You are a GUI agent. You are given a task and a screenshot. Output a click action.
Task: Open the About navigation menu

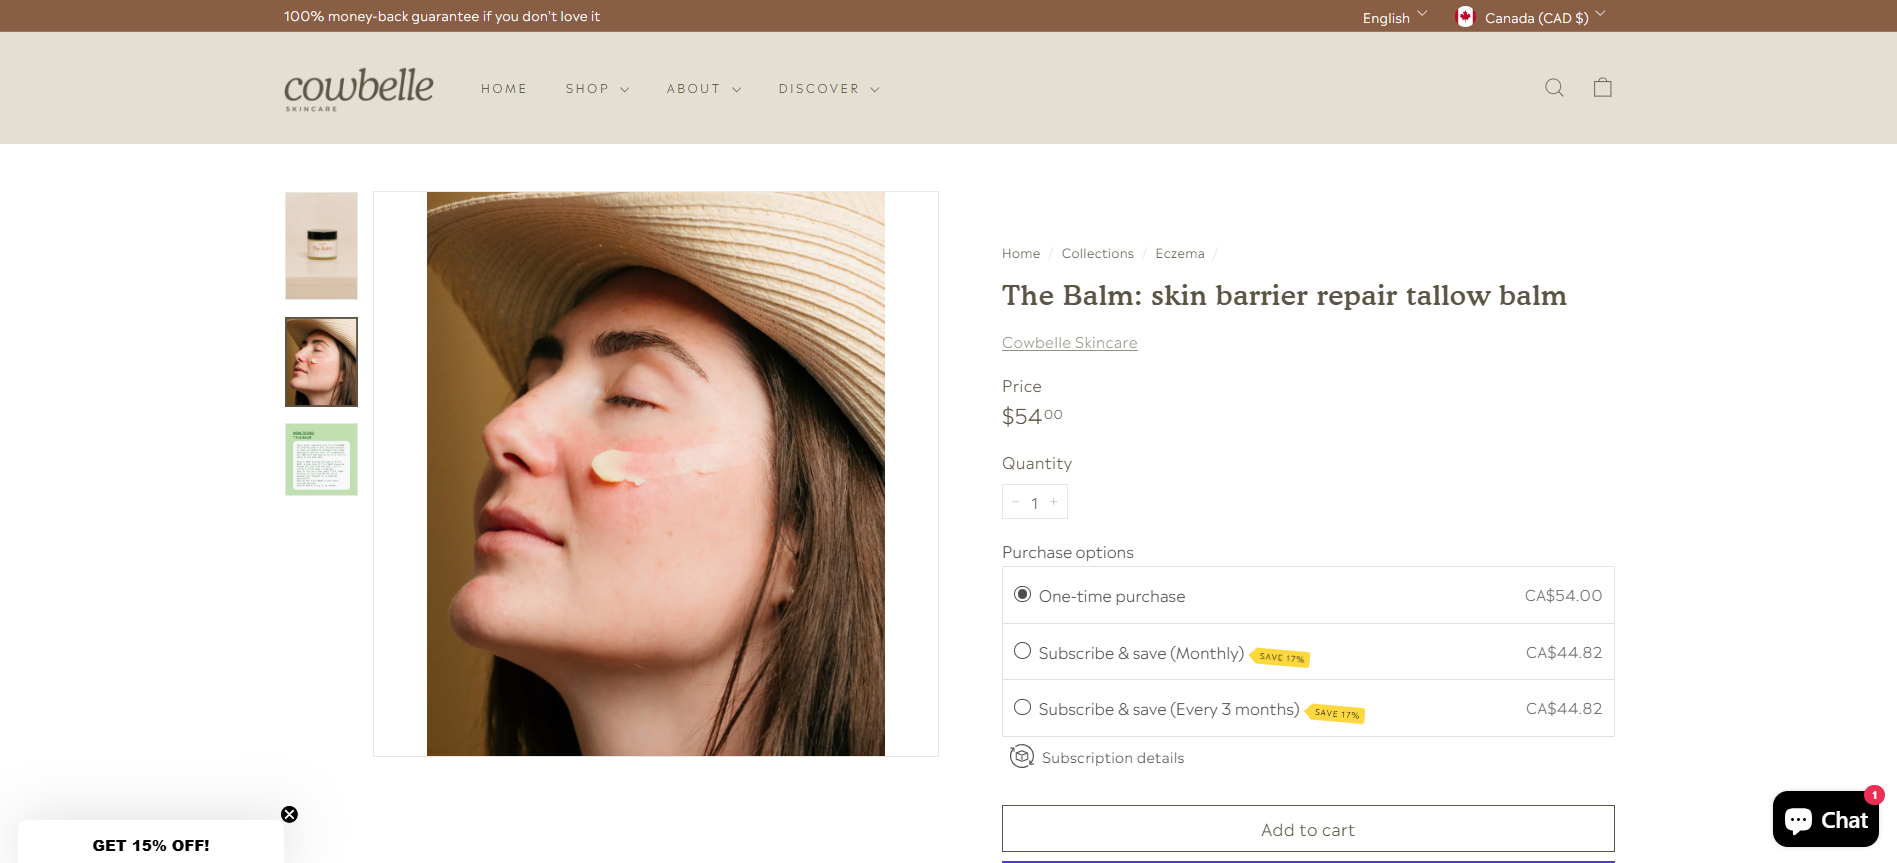703,89
